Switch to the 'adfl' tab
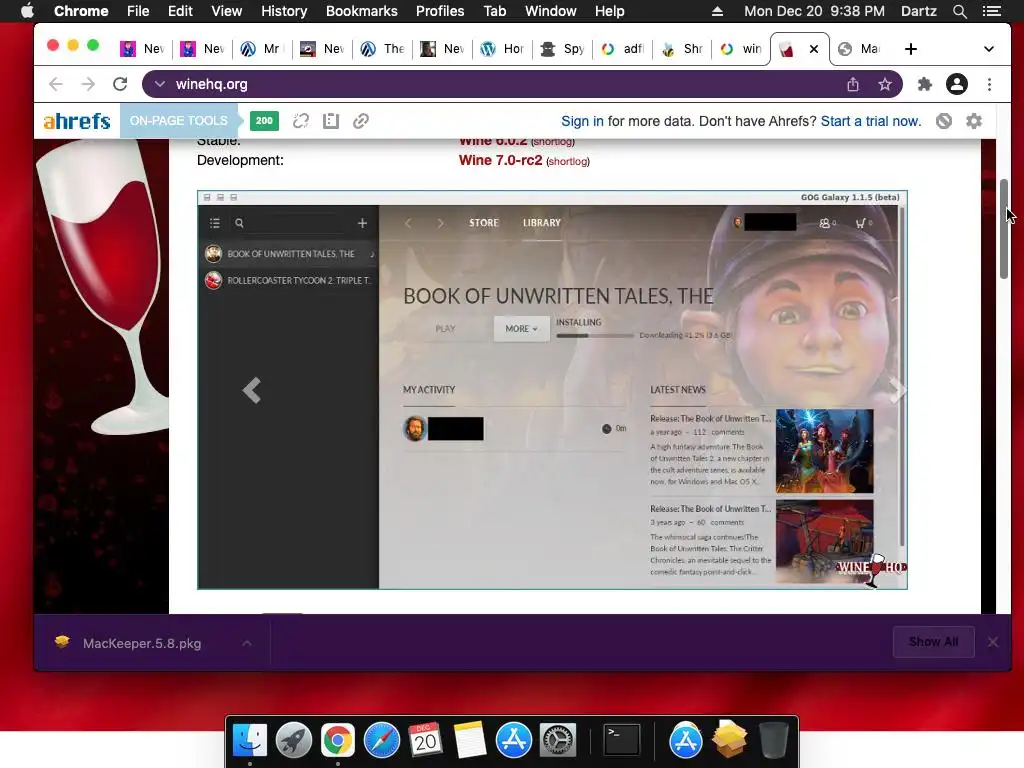 coord(623,49)
